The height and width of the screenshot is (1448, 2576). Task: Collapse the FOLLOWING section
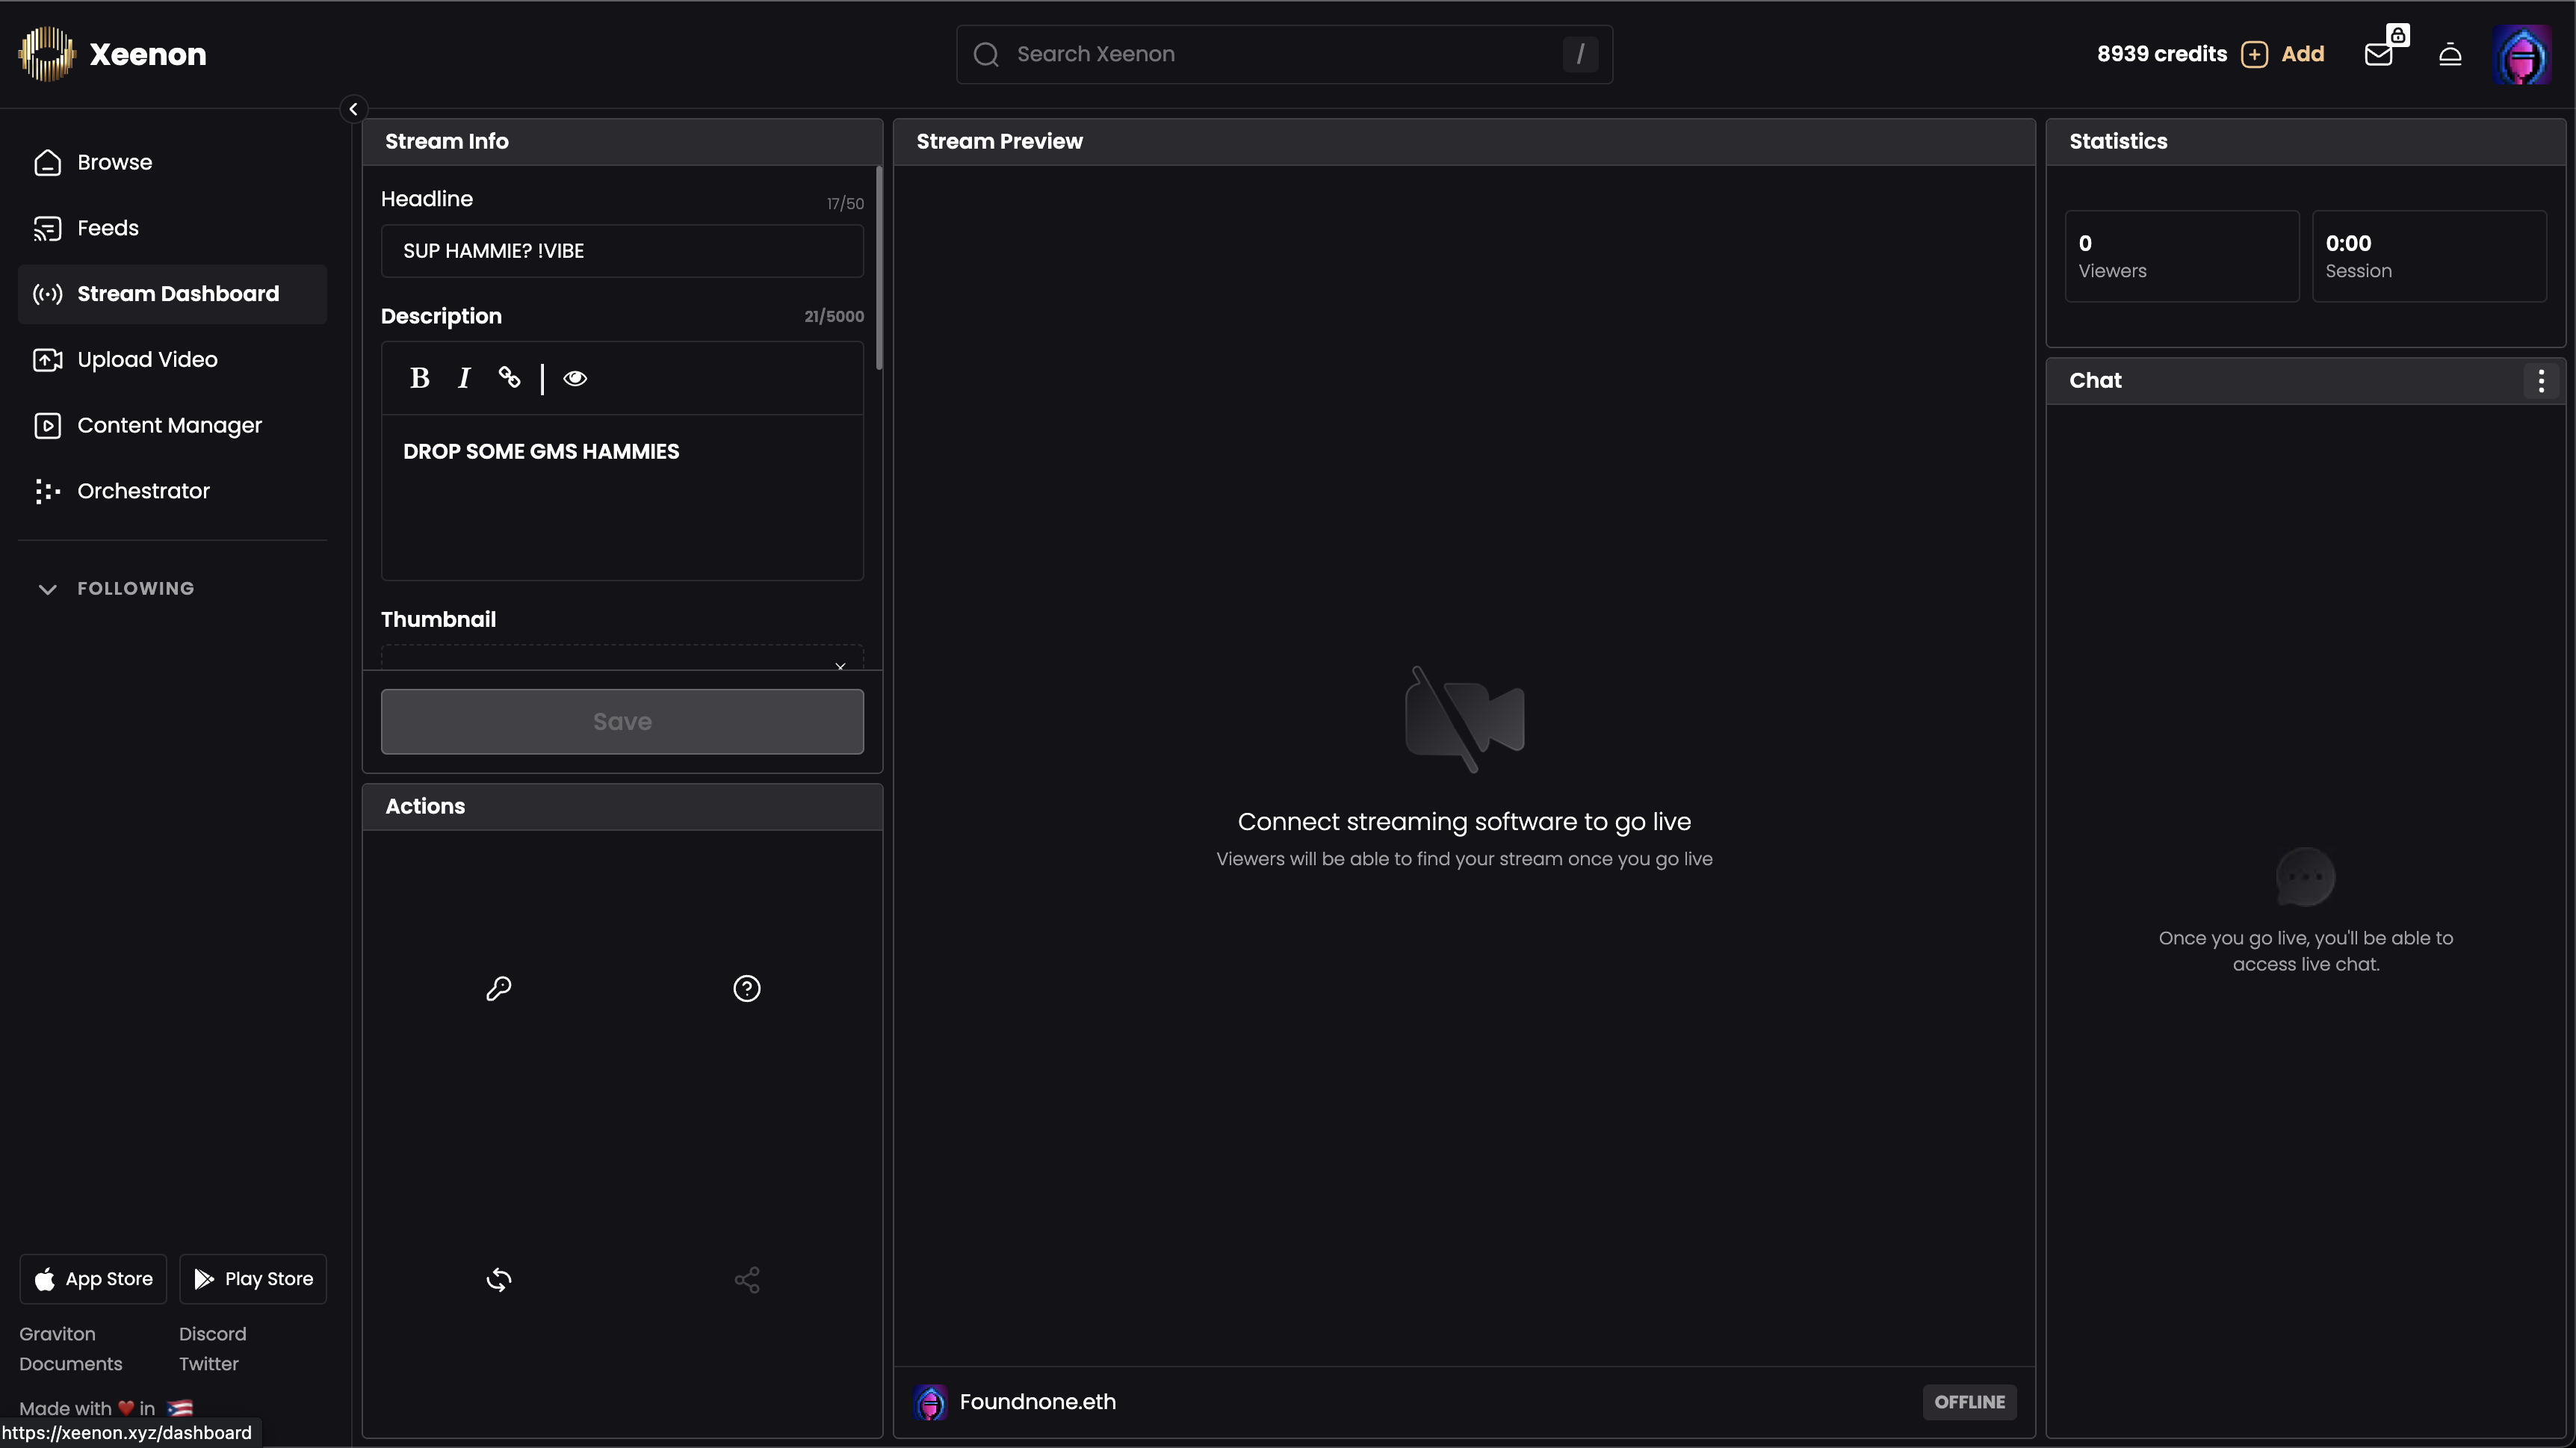(x=47, y=588)
